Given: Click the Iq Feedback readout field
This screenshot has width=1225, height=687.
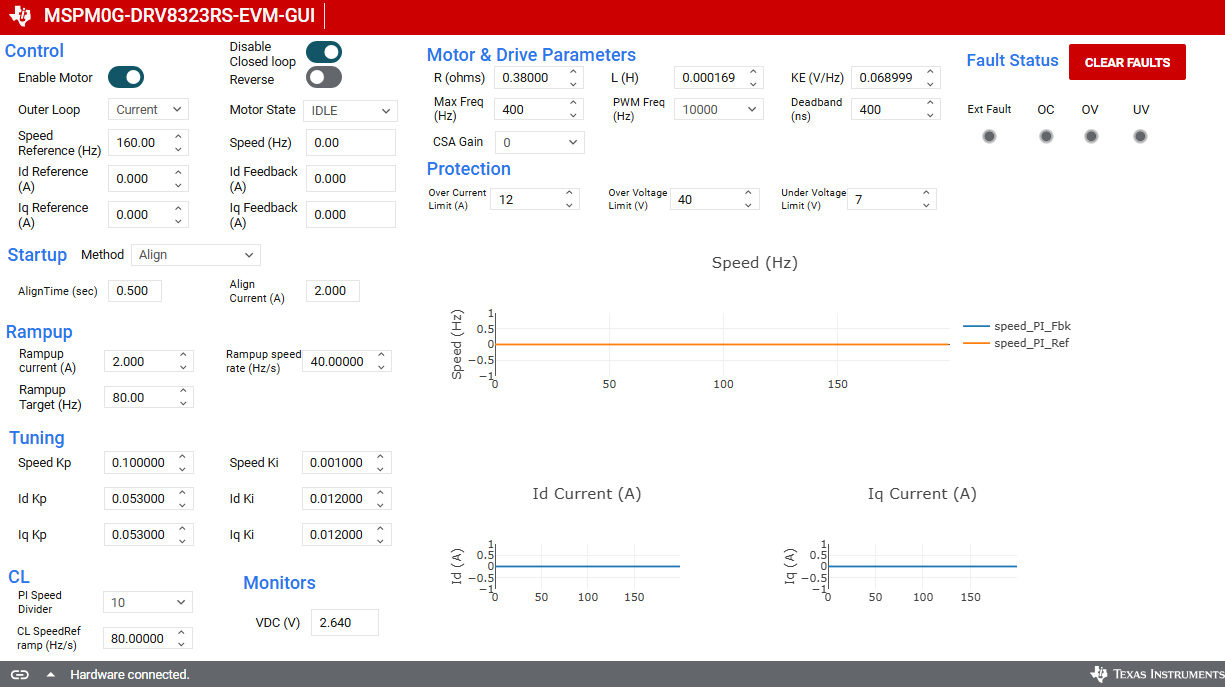Looking at the screenshot, I should tap(351, 214).
